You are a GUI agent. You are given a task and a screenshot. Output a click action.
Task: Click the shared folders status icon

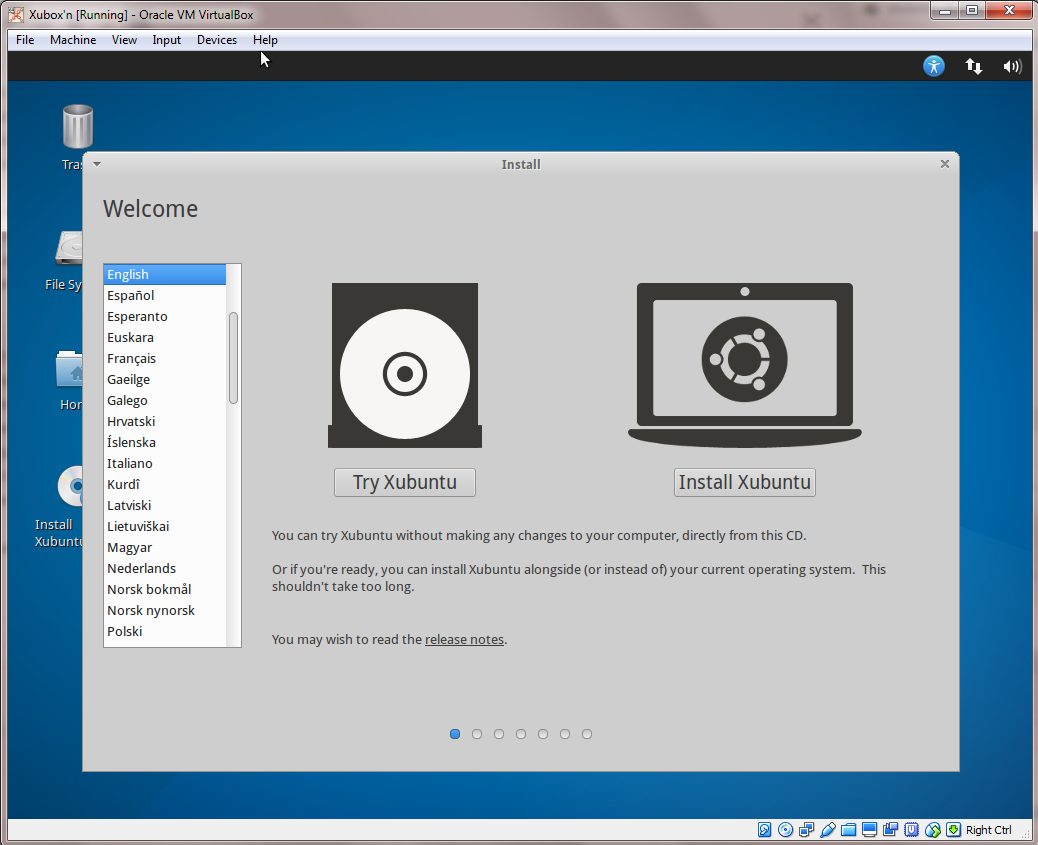(849, 830)
